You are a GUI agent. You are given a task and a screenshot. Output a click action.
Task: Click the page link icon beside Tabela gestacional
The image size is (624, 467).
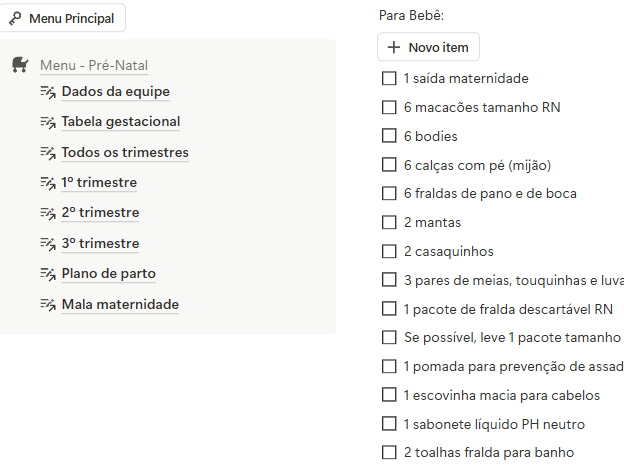click(48, 122)
